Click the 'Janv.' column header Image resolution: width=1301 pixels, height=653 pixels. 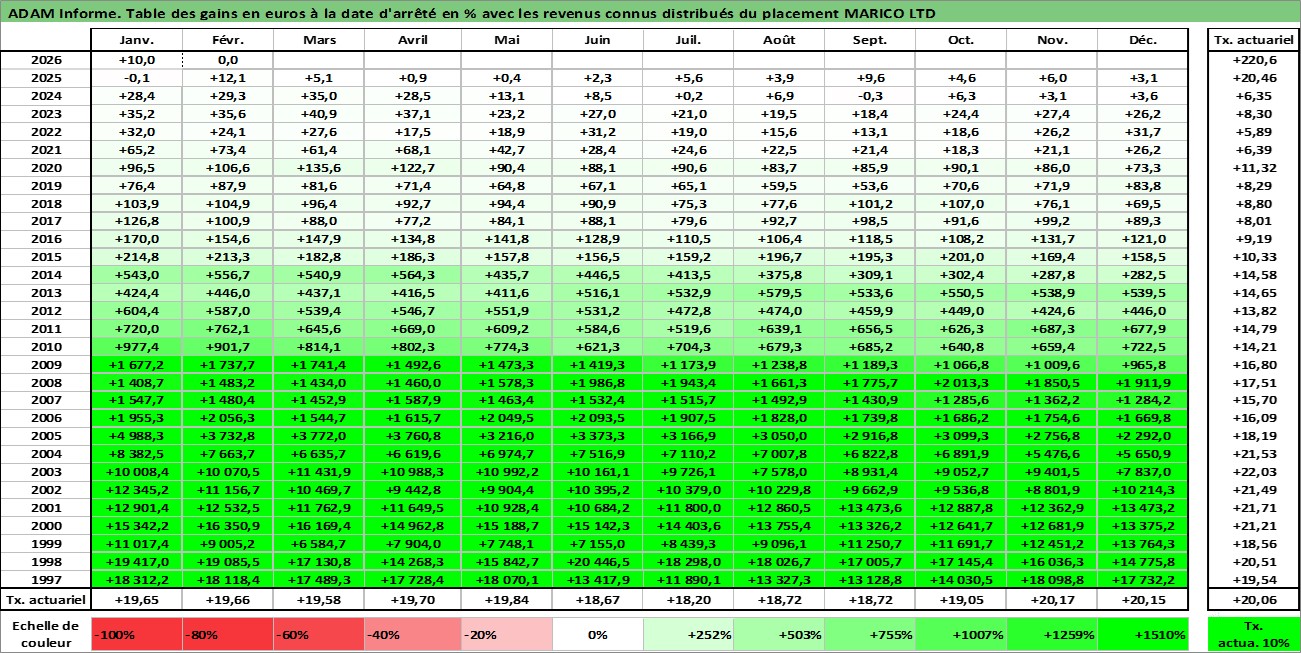(x=136, y=40)
